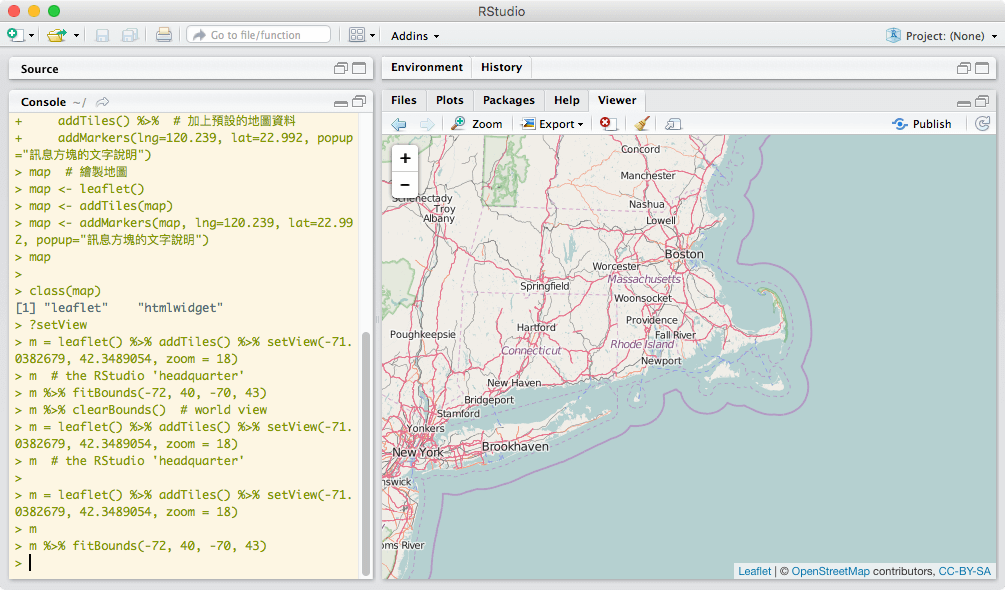Click the open file folder icon
Viewport: 1005px width, 590px height.
57,35
